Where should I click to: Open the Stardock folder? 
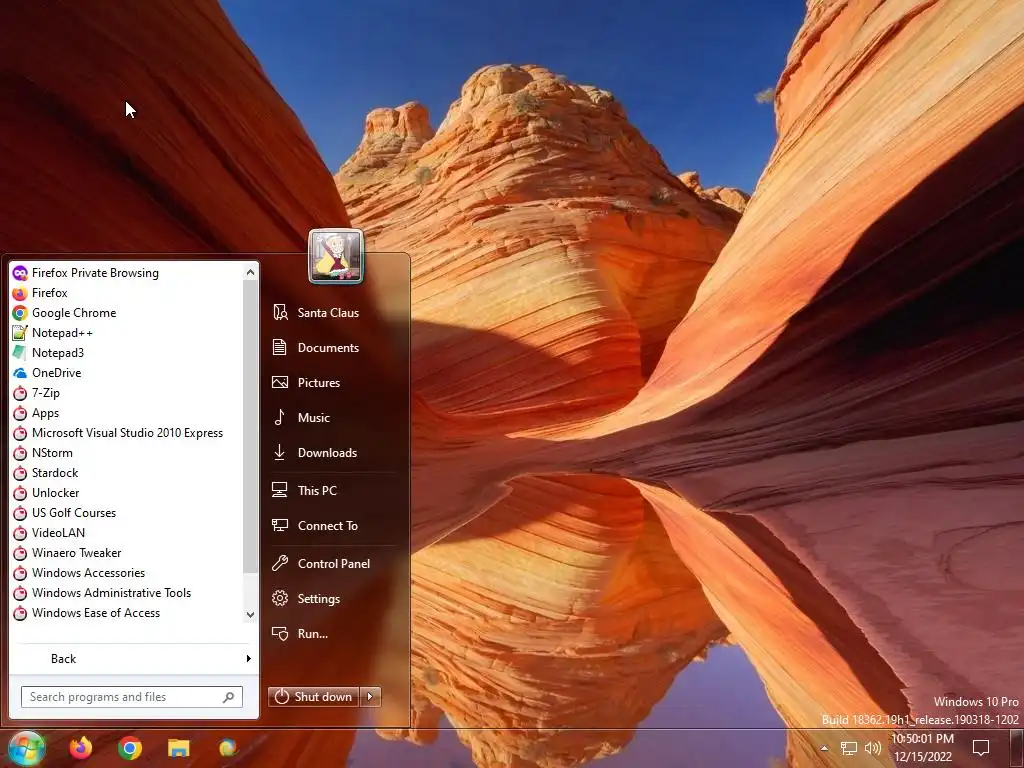click(126, 473)
